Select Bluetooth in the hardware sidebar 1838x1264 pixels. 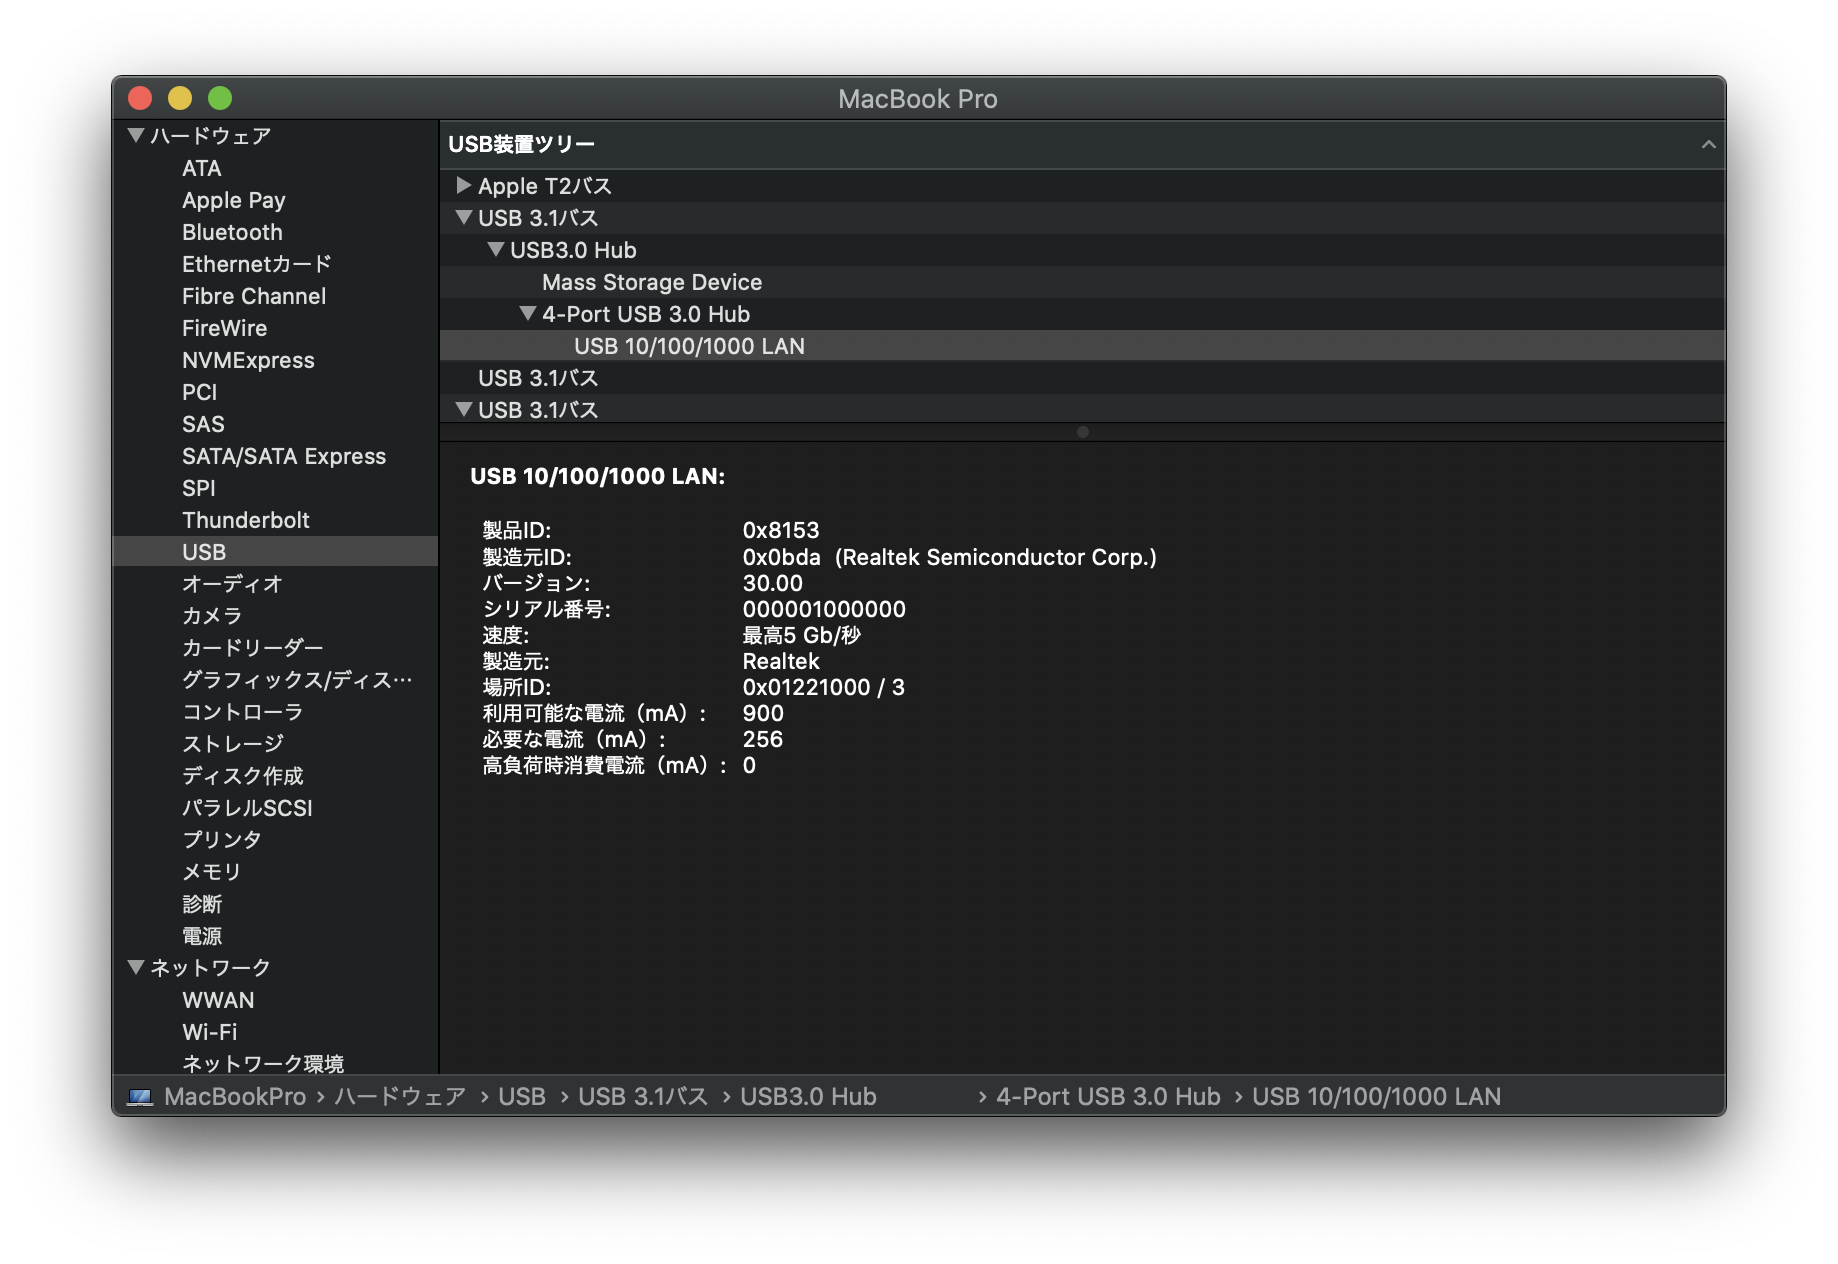(x=232, y=232)
